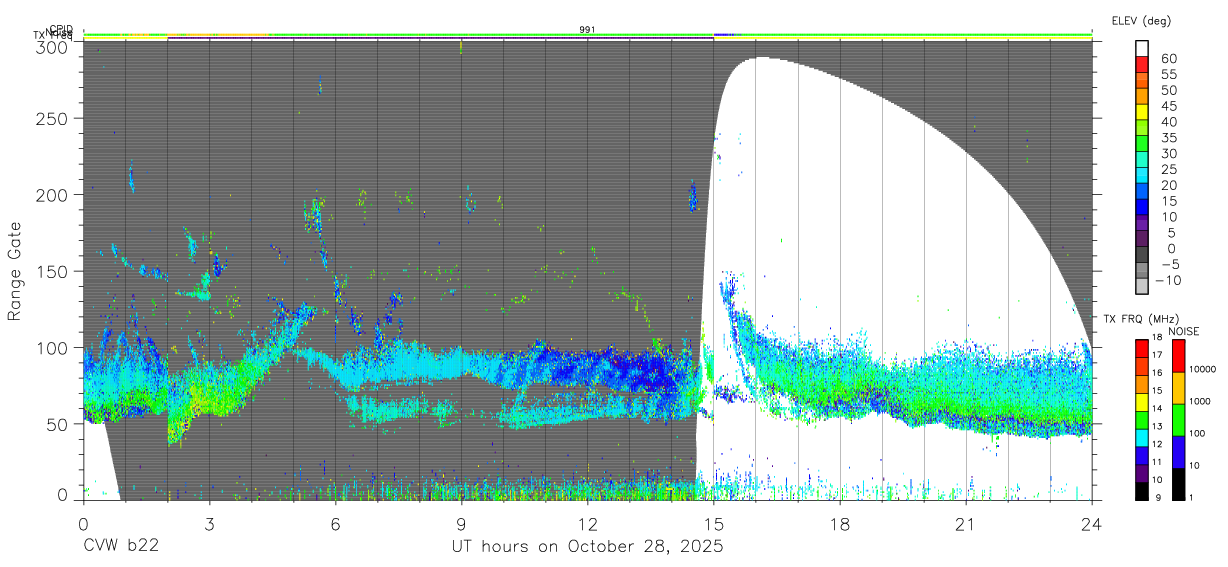This screenshot has height=567, width=1228.
Task: Click the '991' CPID value at top
Action: click(587, 30)
